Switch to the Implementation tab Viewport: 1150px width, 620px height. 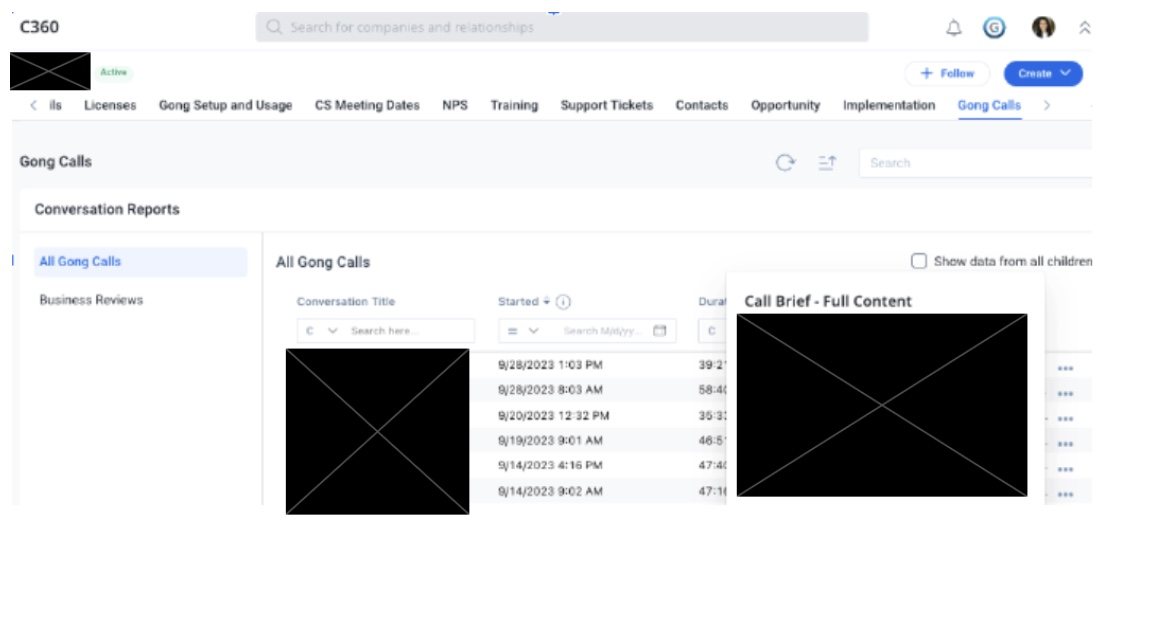point(889,105)
